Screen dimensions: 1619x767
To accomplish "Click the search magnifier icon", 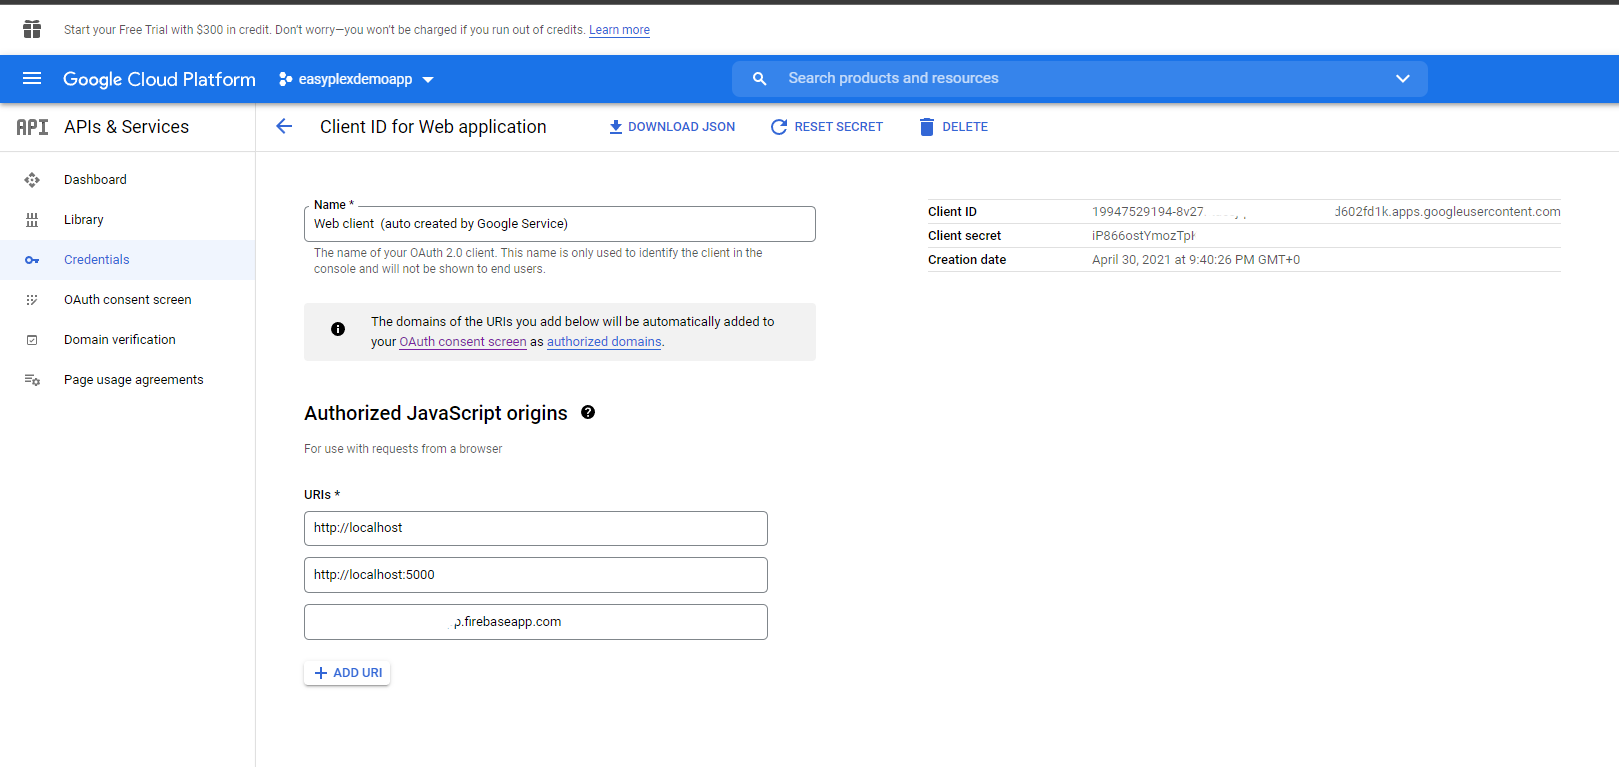I will 760,78.
